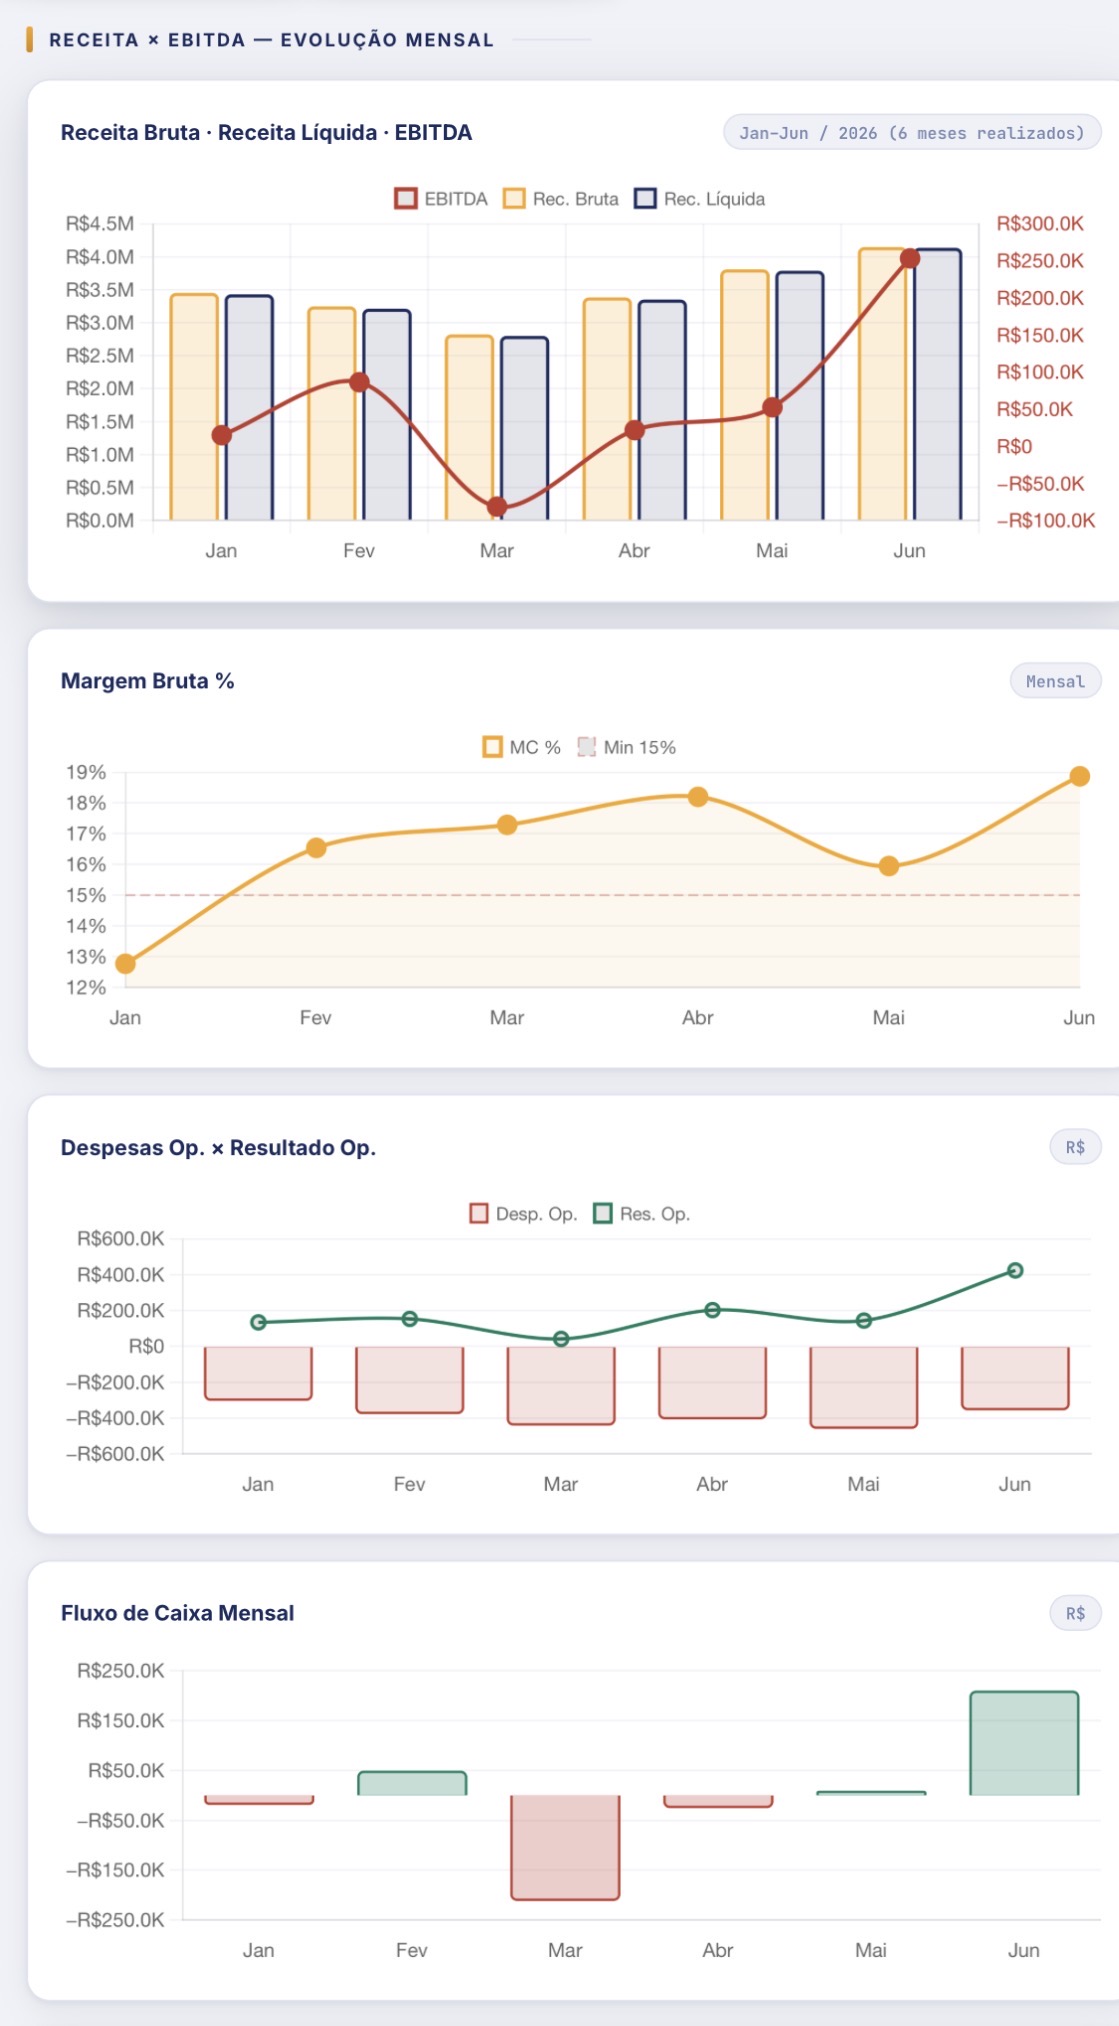Click the R$ badge on Despesas Op. card
The height and width of the screenshot is (2026, 1119).
(x=1075, y=1147)
